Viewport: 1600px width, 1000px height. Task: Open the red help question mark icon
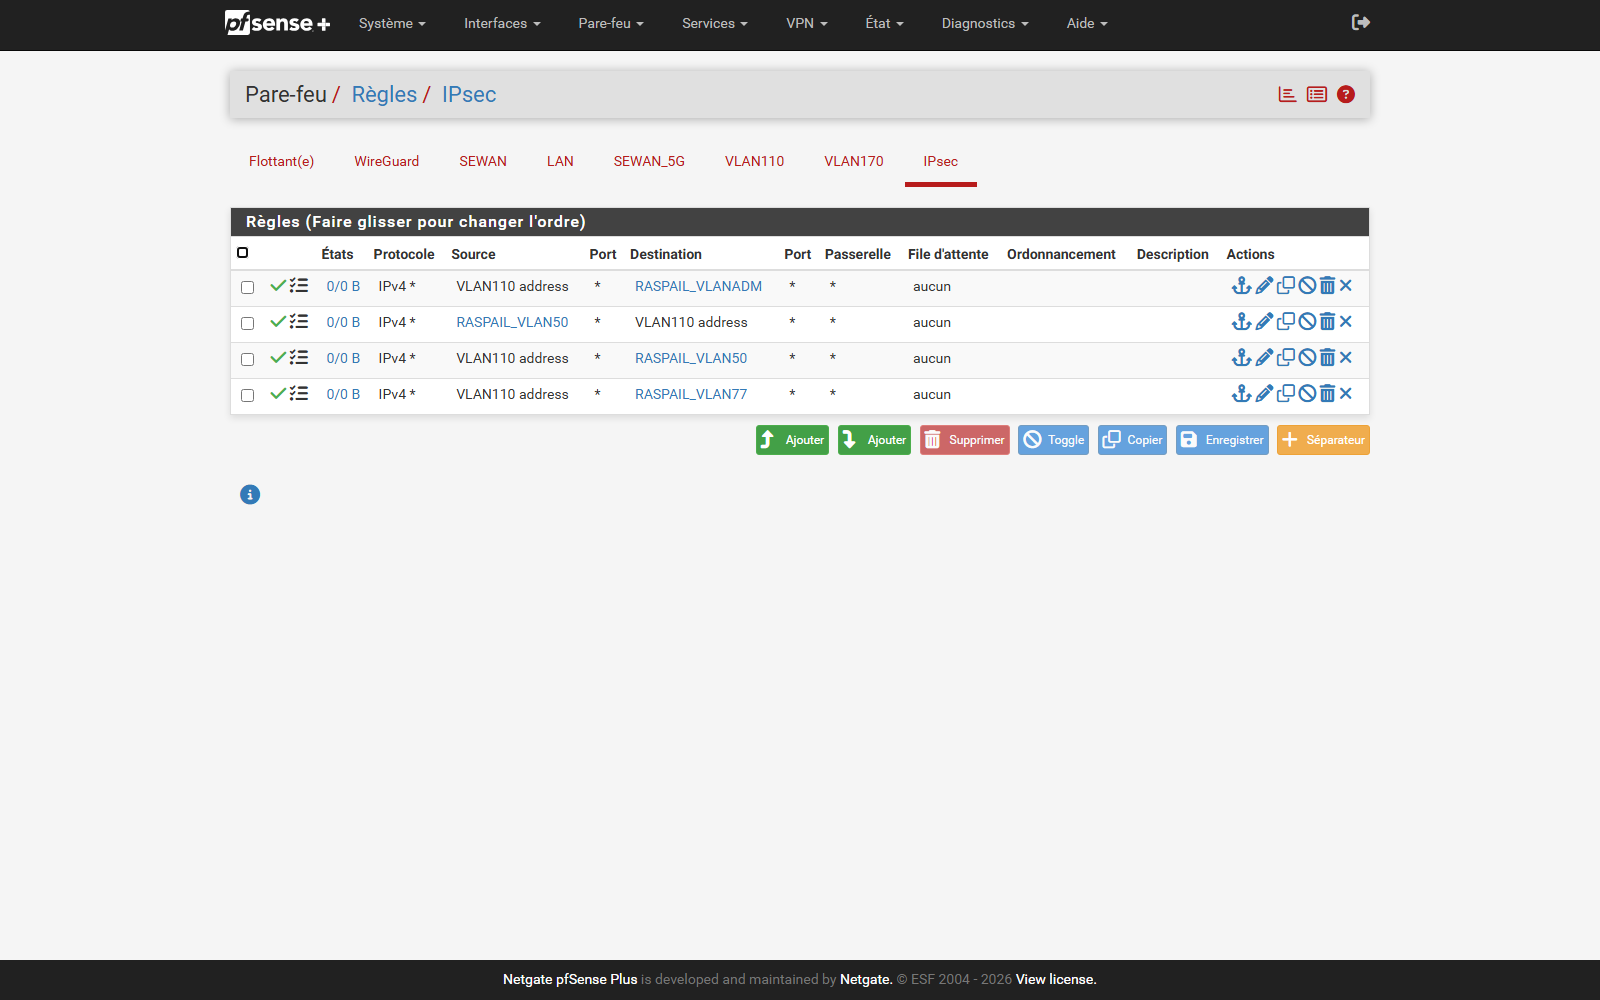(x=1346, y=94)
